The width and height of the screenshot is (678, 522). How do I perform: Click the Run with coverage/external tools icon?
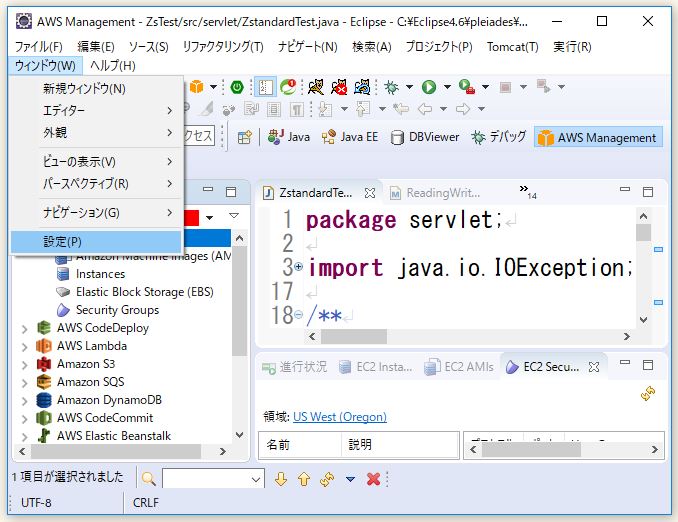pos(467,87)
